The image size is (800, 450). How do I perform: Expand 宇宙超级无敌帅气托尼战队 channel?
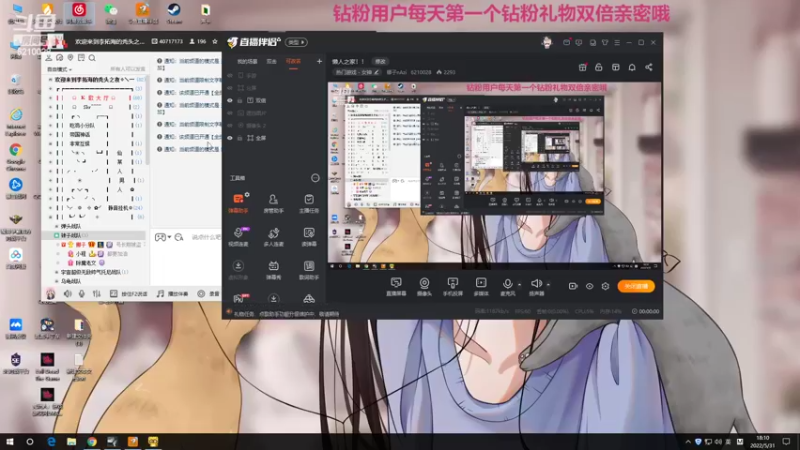tap(57, 272)
